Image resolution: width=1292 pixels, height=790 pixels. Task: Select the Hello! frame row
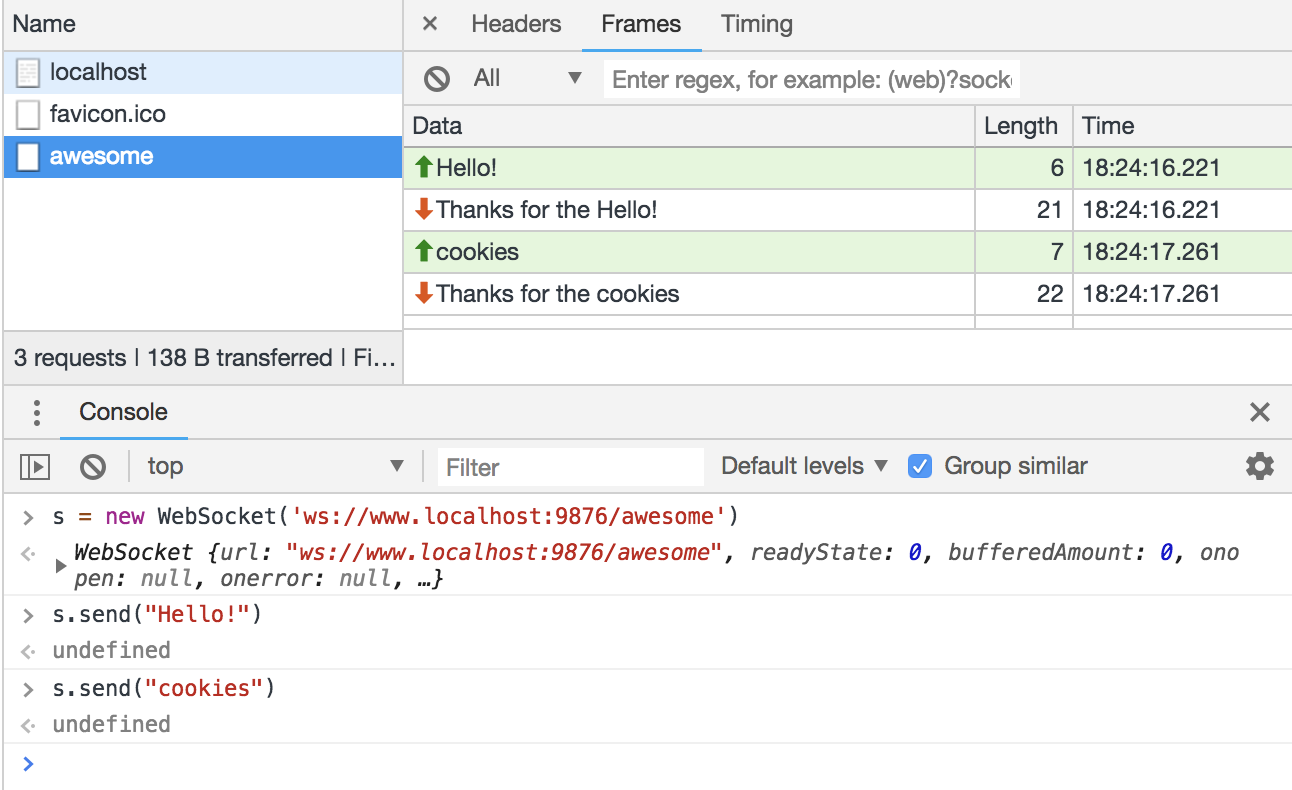coord(848,168)
